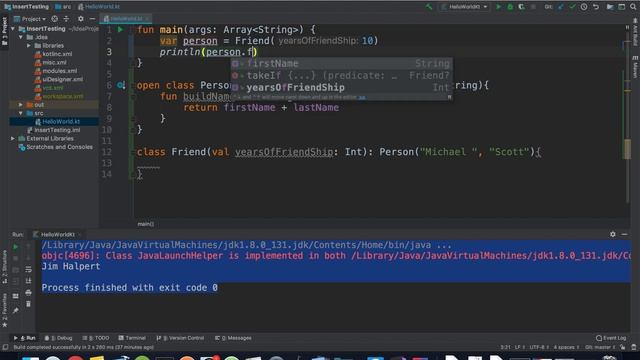The width and height of the screenshot is (640, 360).
Task: Run HelloWorldKt from the top toolbar
Action: (498, 7)
